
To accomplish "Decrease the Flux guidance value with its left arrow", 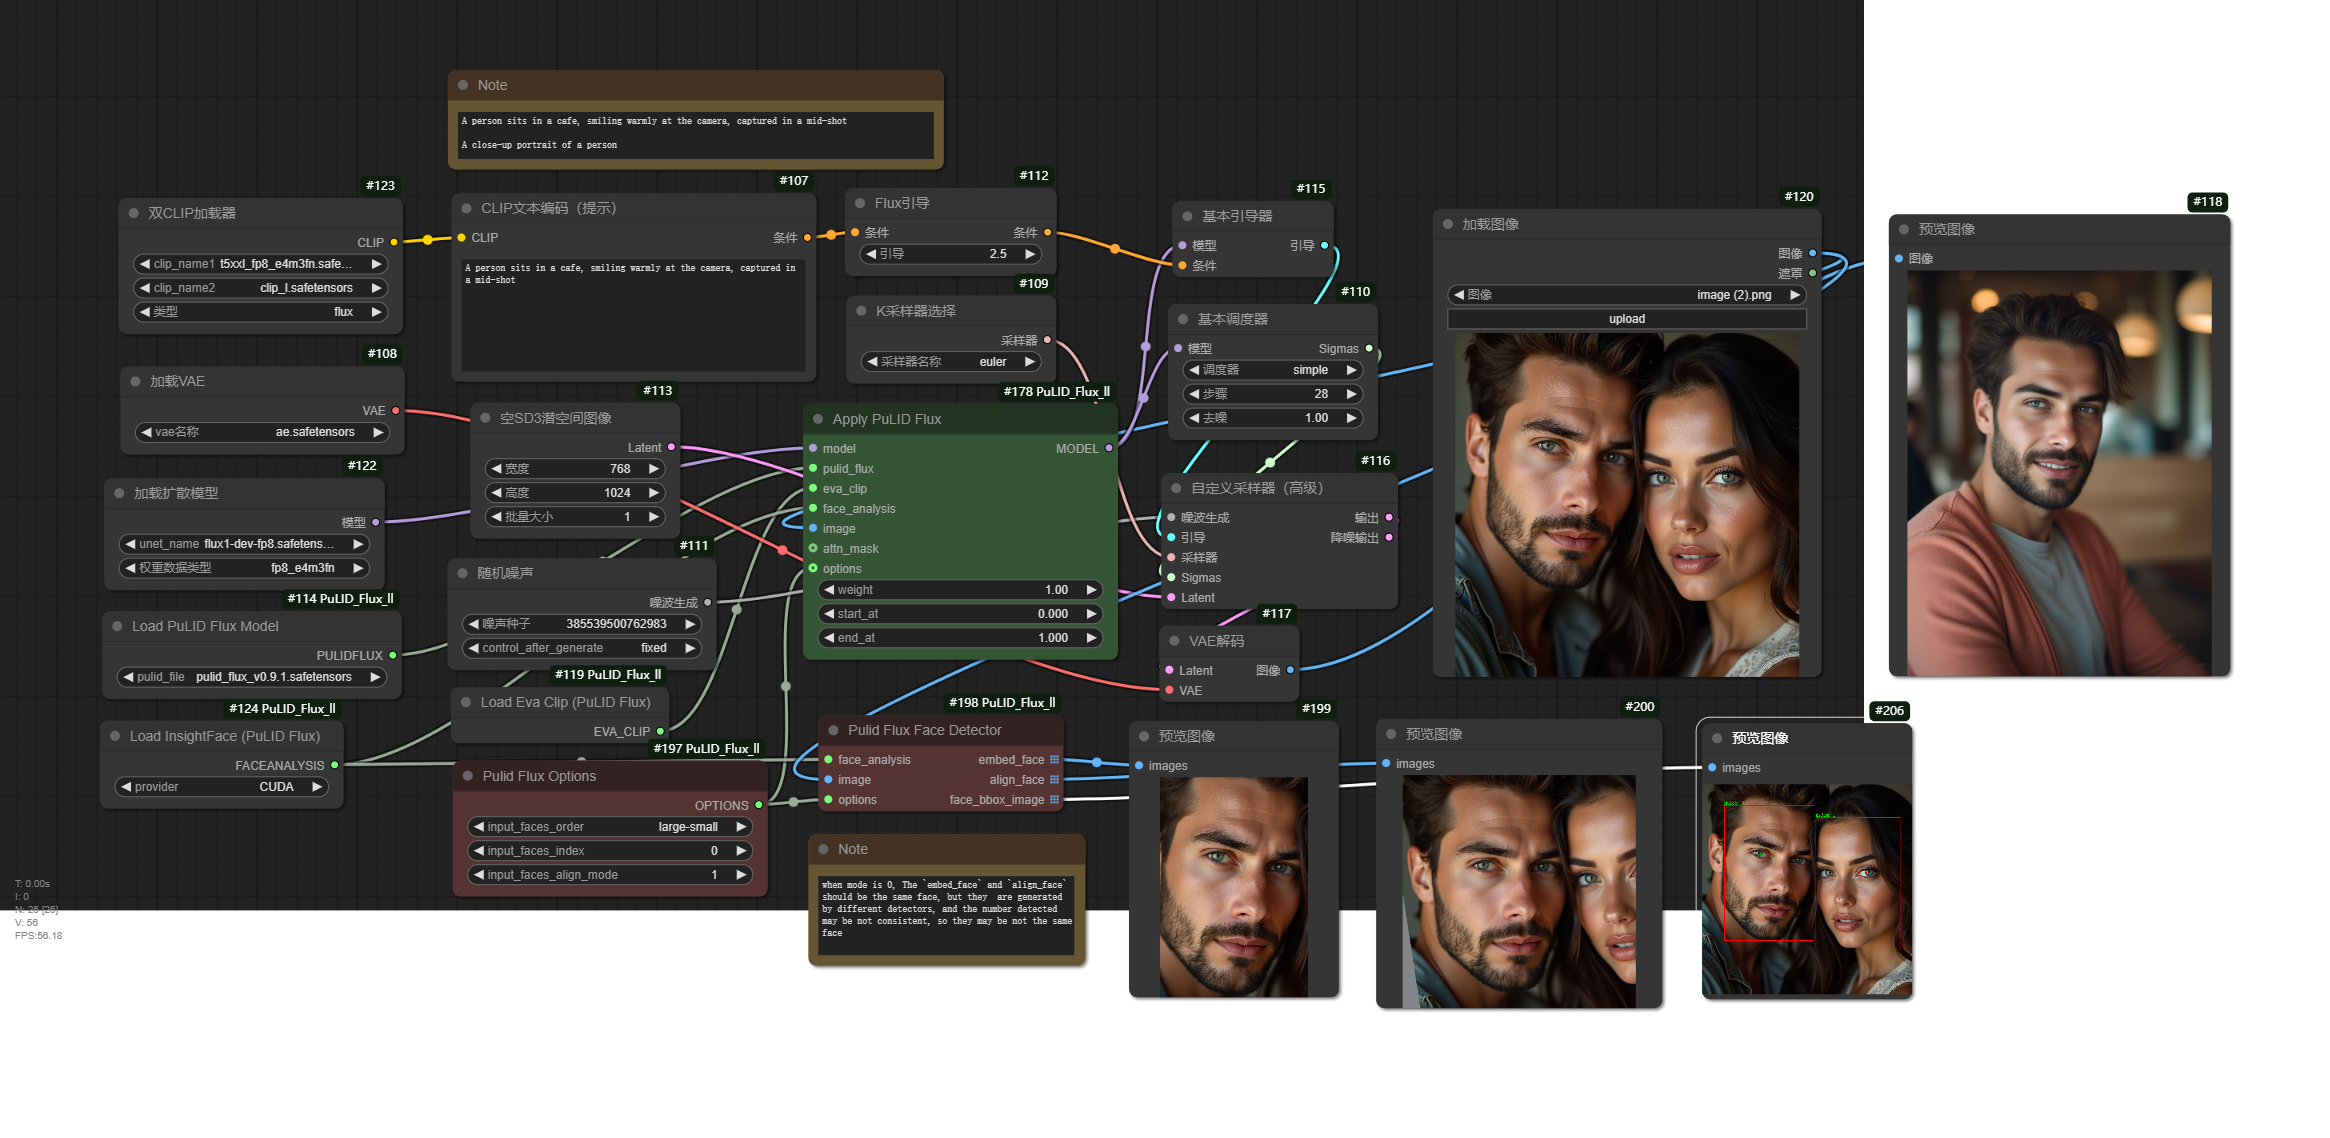I will pos(871,254).
